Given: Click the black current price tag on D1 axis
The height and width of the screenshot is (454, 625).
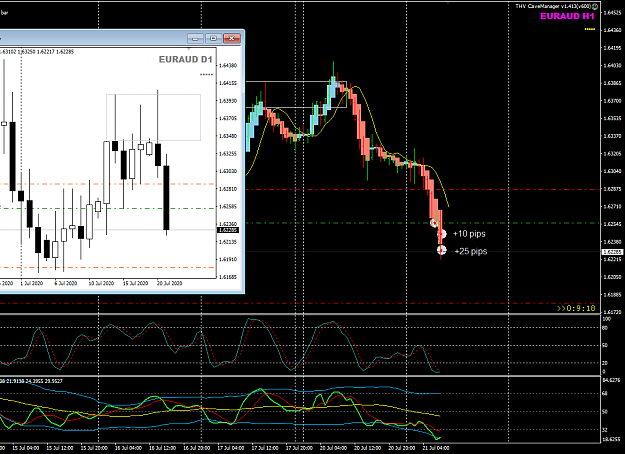Looking at the screenshot, I should [x=228, y=230].
